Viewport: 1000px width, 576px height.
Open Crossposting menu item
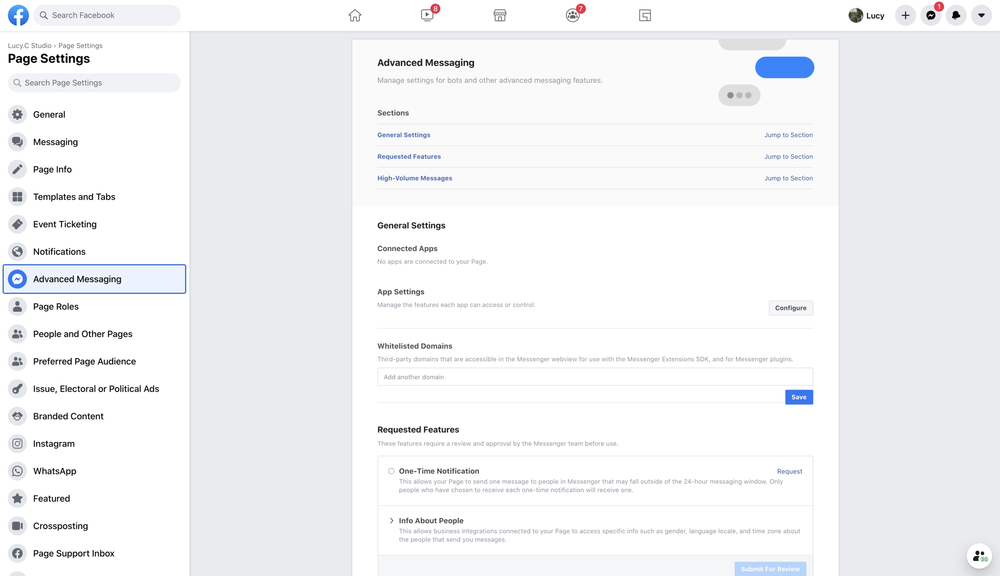pos(94,526)
